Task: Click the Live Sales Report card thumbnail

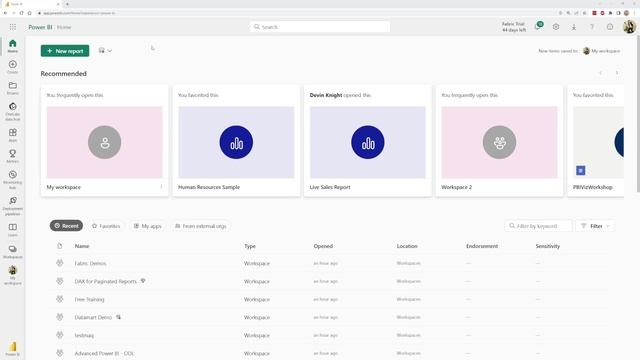Action: click(368, 142)
